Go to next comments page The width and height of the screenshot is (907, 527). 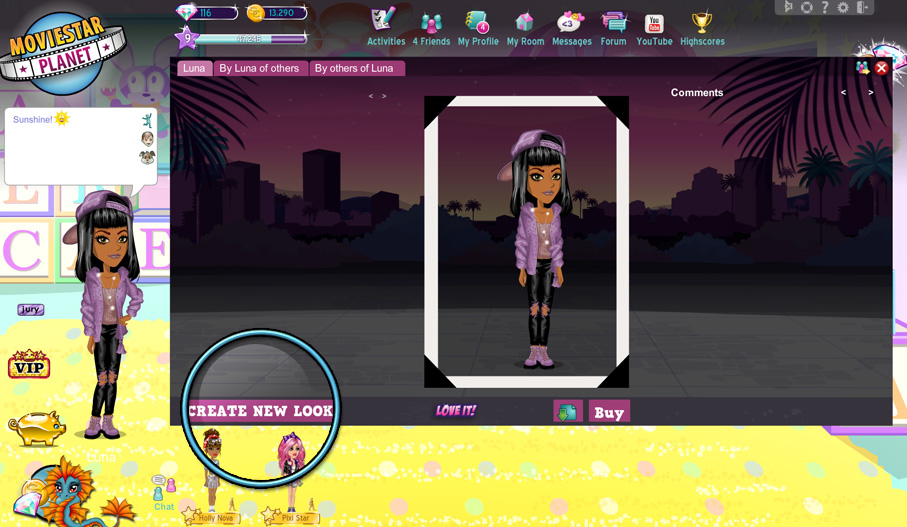pyautogui.click(x=870, y=93)
